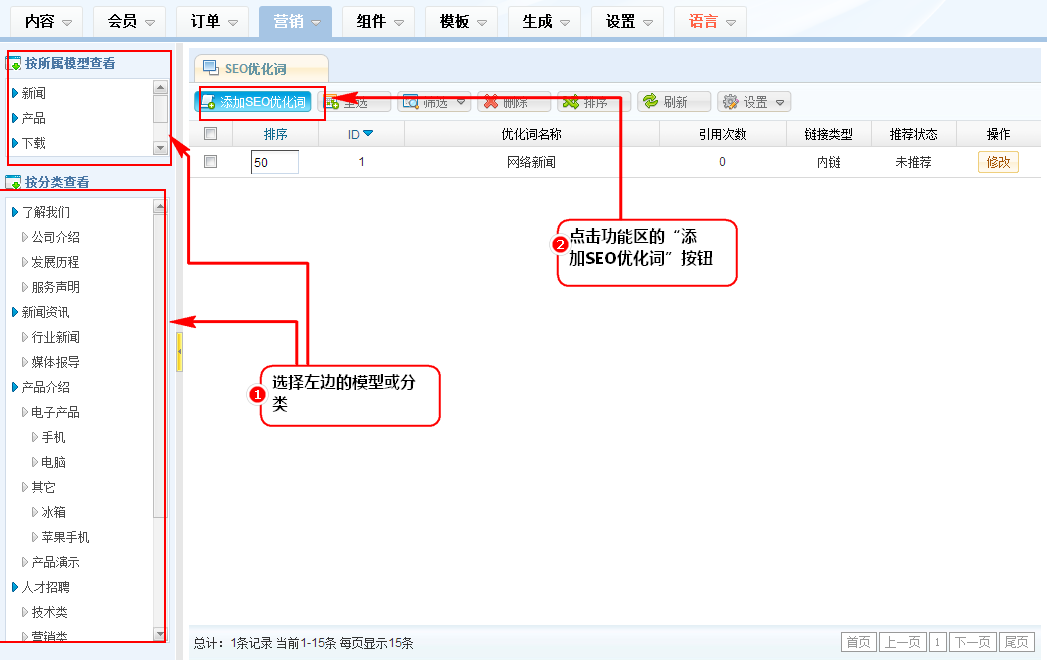This screenshot has height=662, width=1047.
Task: Expand the 了解我们 category tree node
Action: tap(15, 212)
